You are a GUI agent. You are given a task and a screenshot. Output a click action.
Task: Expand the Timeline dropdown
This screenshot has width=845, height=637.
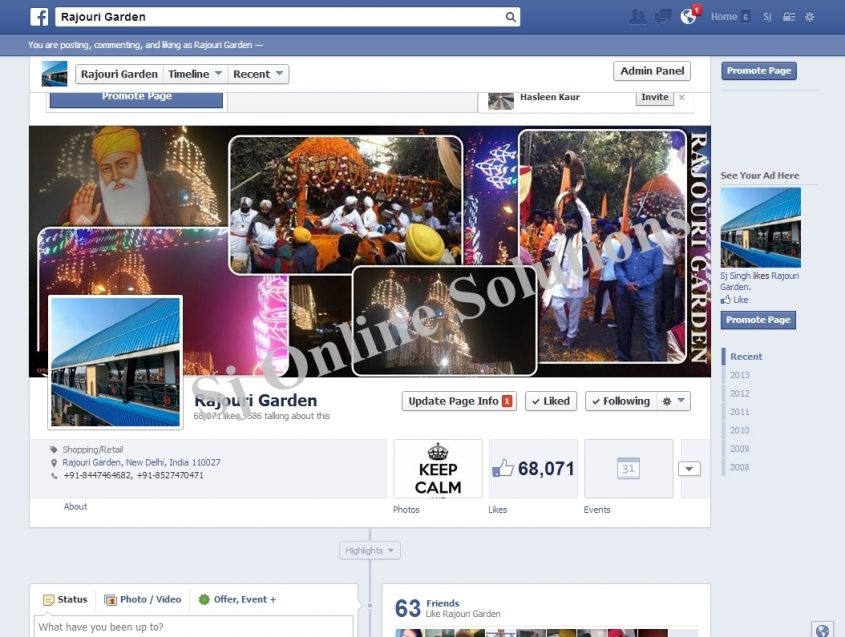pyautogui.click(x=195, y=74)
